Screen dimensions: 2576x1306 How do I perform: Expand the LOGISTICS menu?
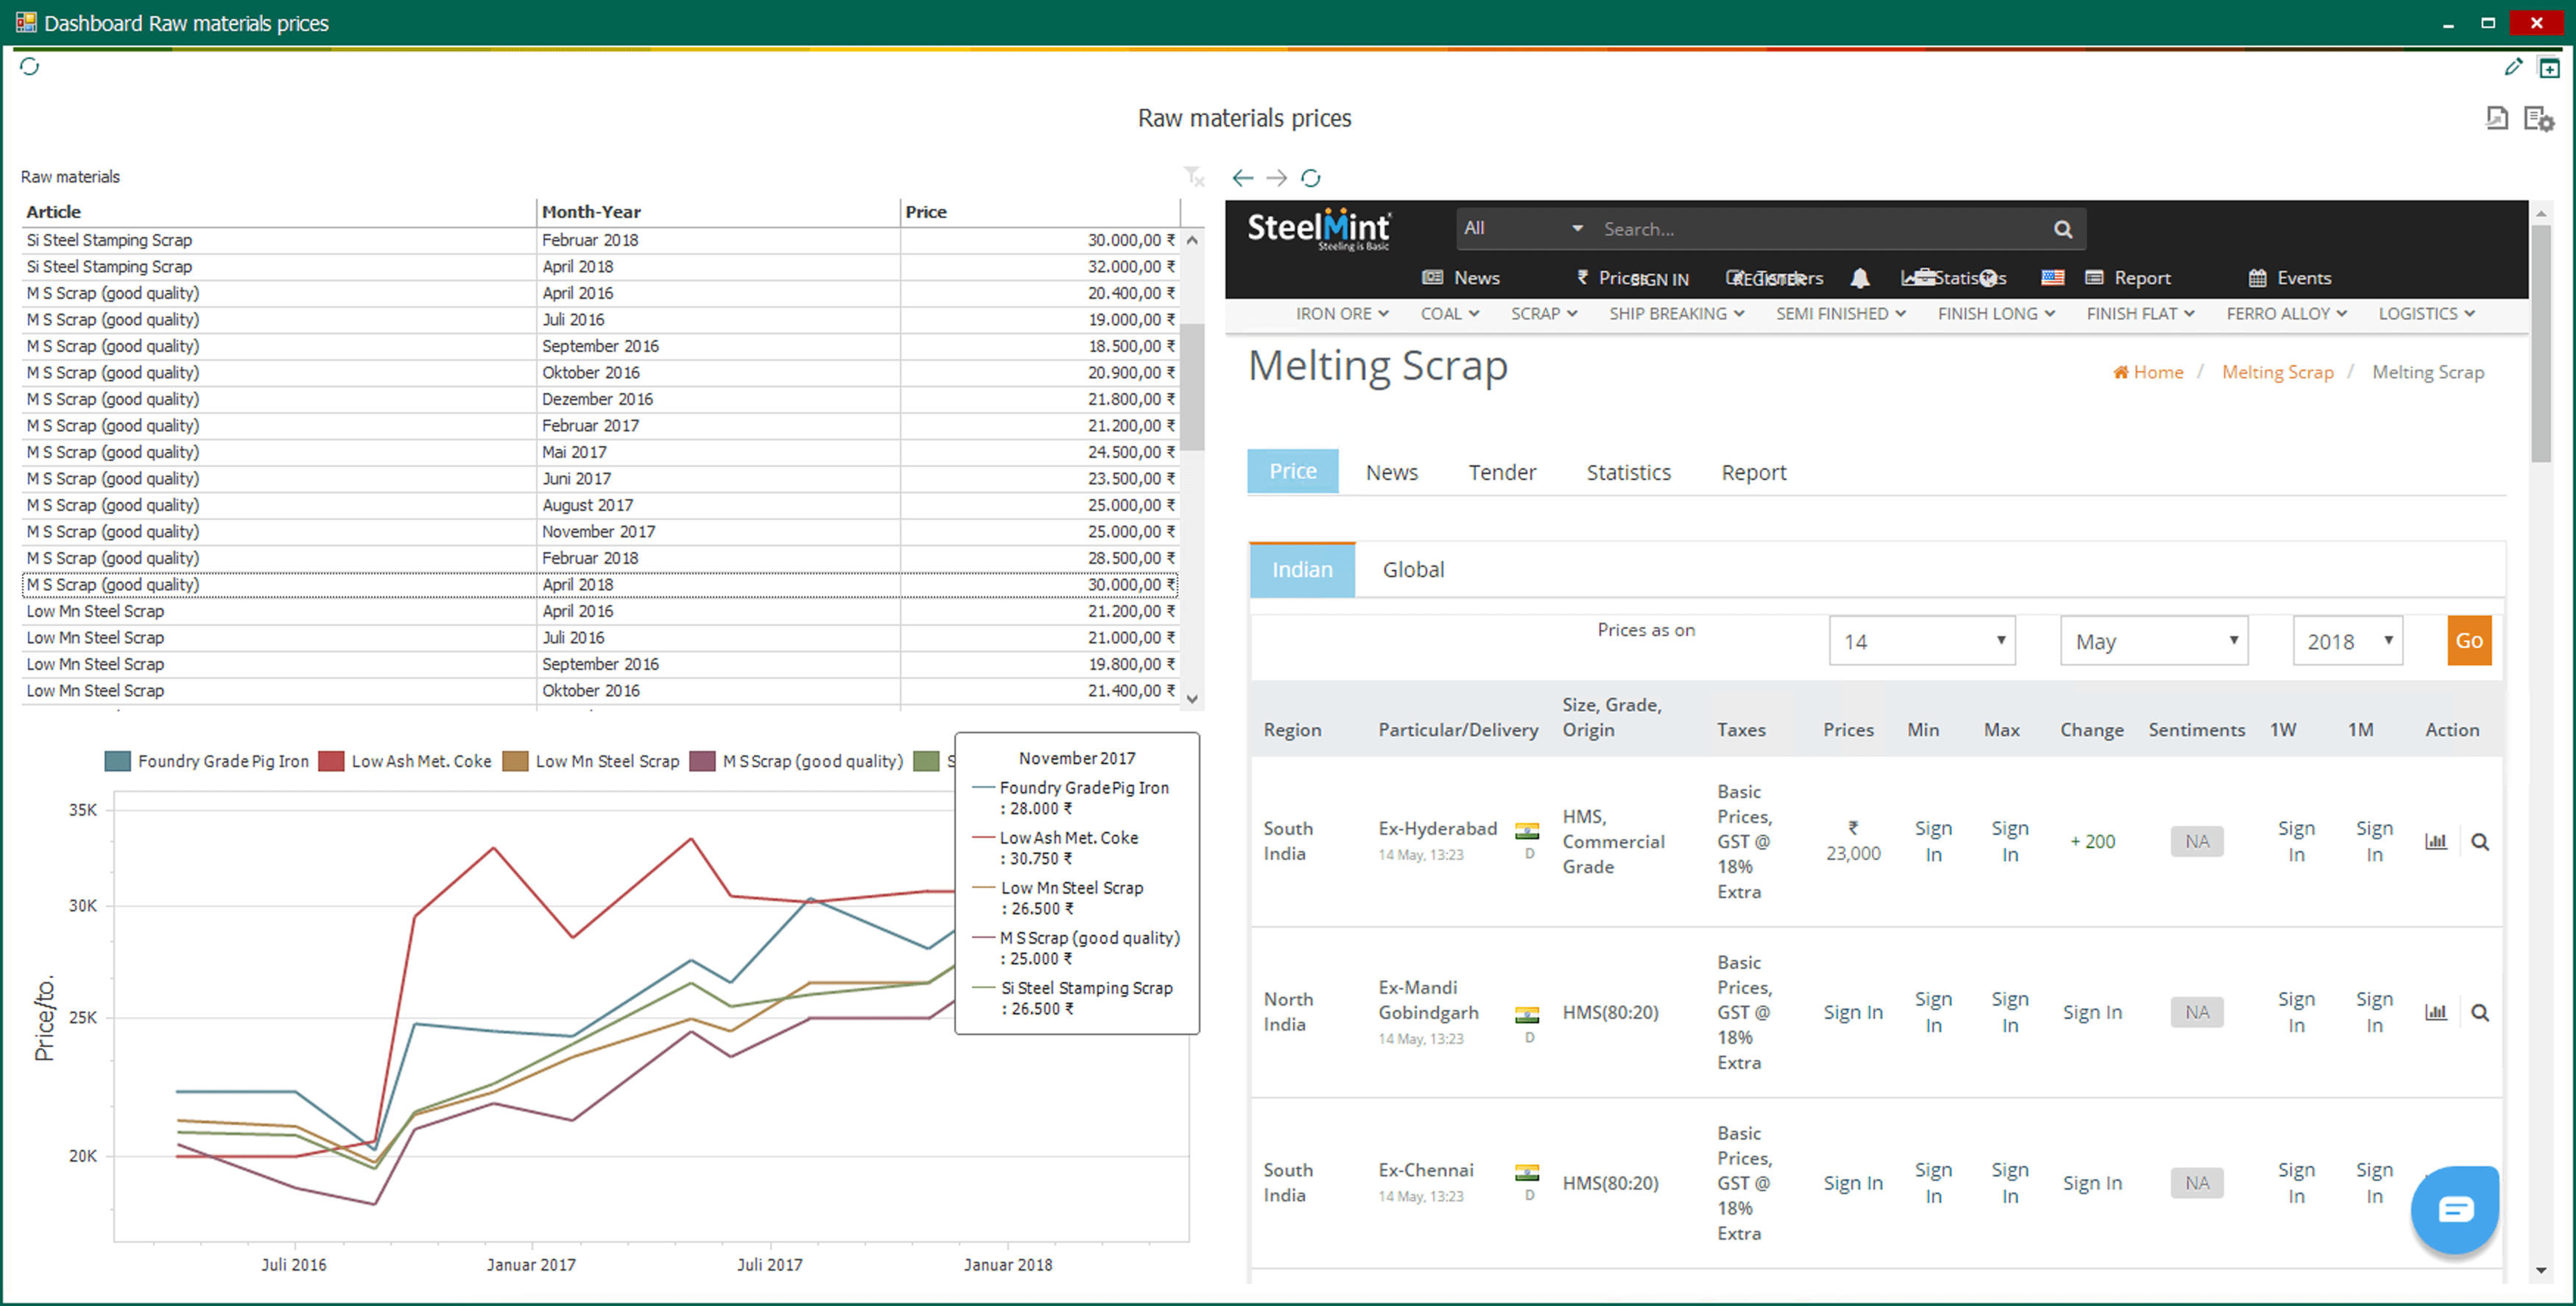point(2426,313)
